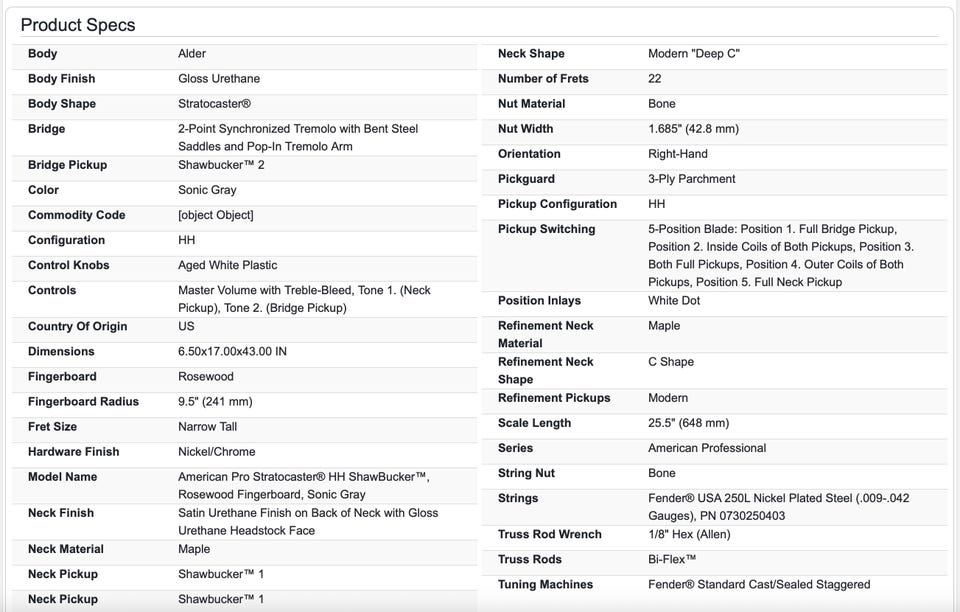Click the Number of Frets label
This screenshot has height=612, width=960.
[x=543, y=79]
